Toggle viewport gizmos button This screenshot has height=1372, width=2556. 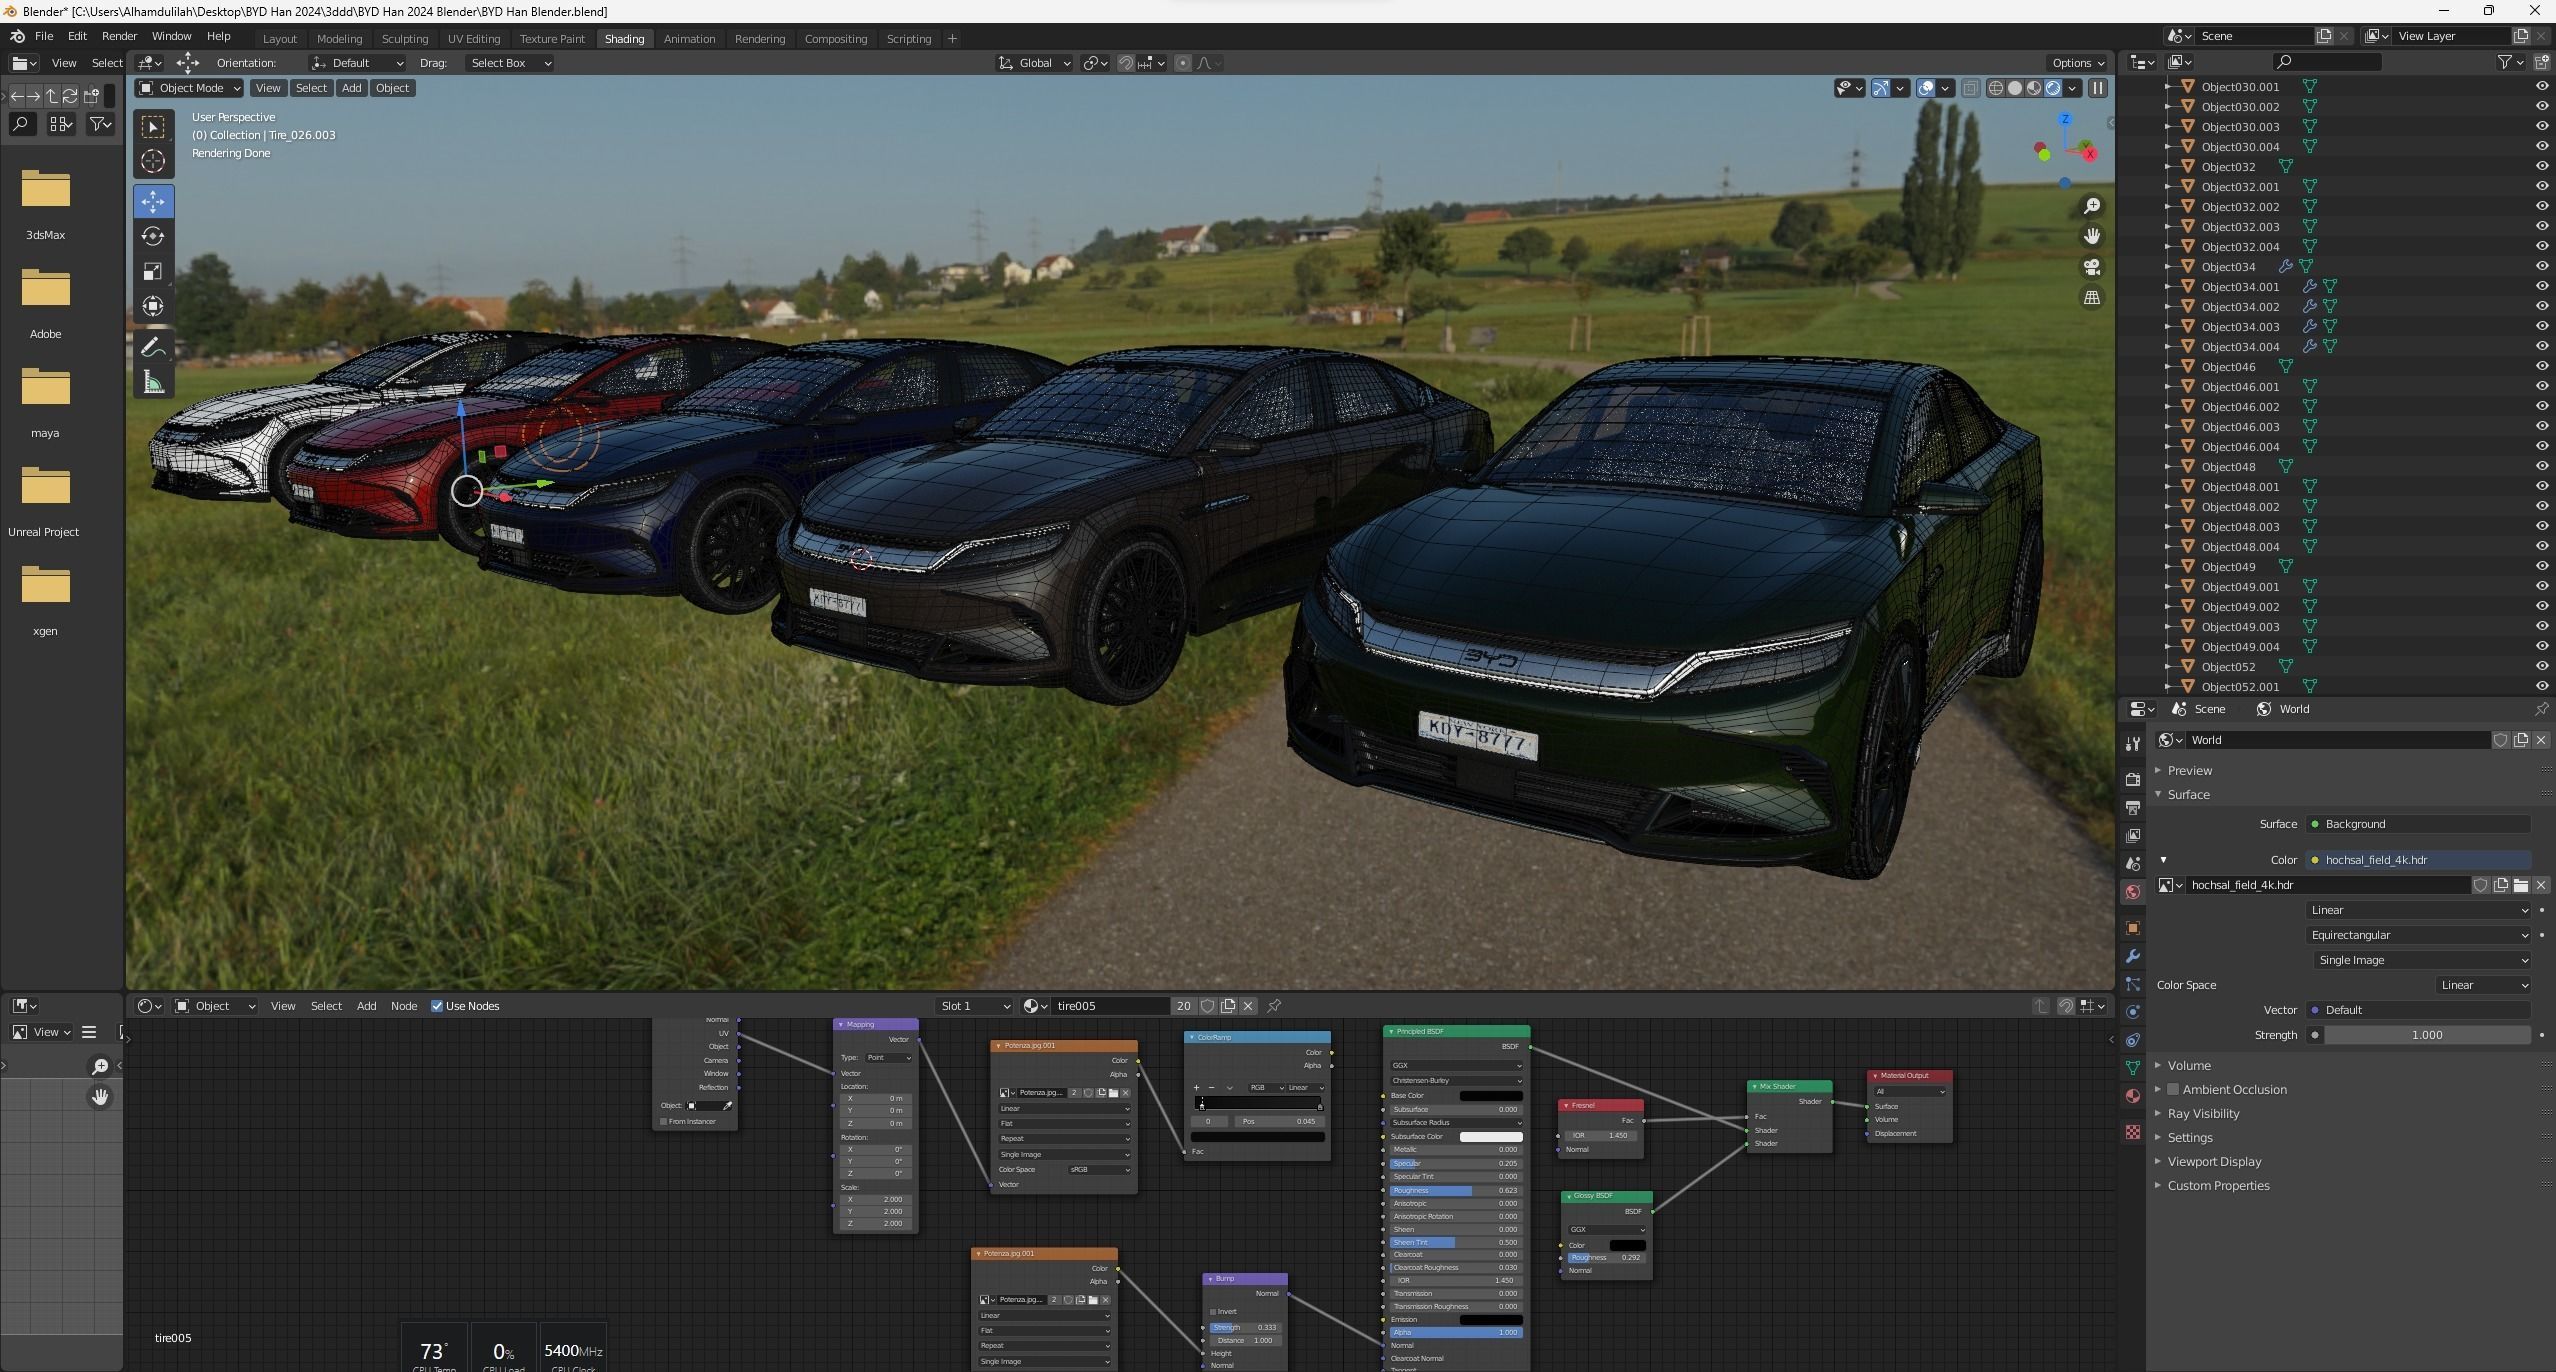coord(1881,88)
